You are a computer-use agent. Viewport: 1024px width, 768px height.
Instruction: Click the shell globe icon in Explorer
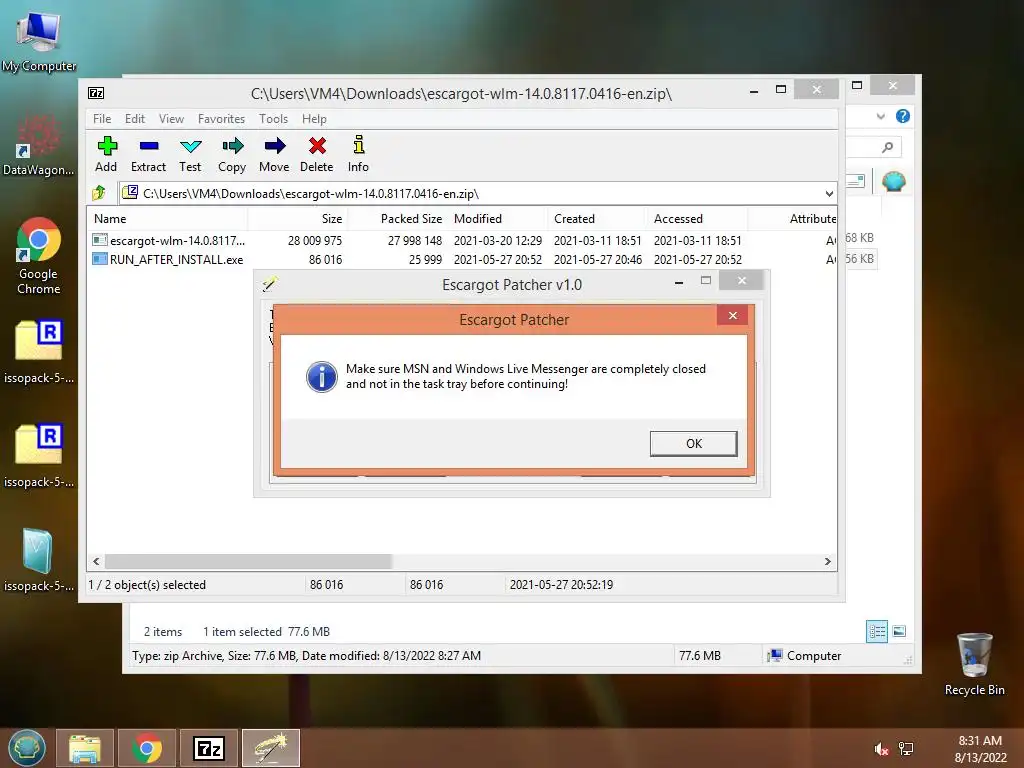(893, 181)
